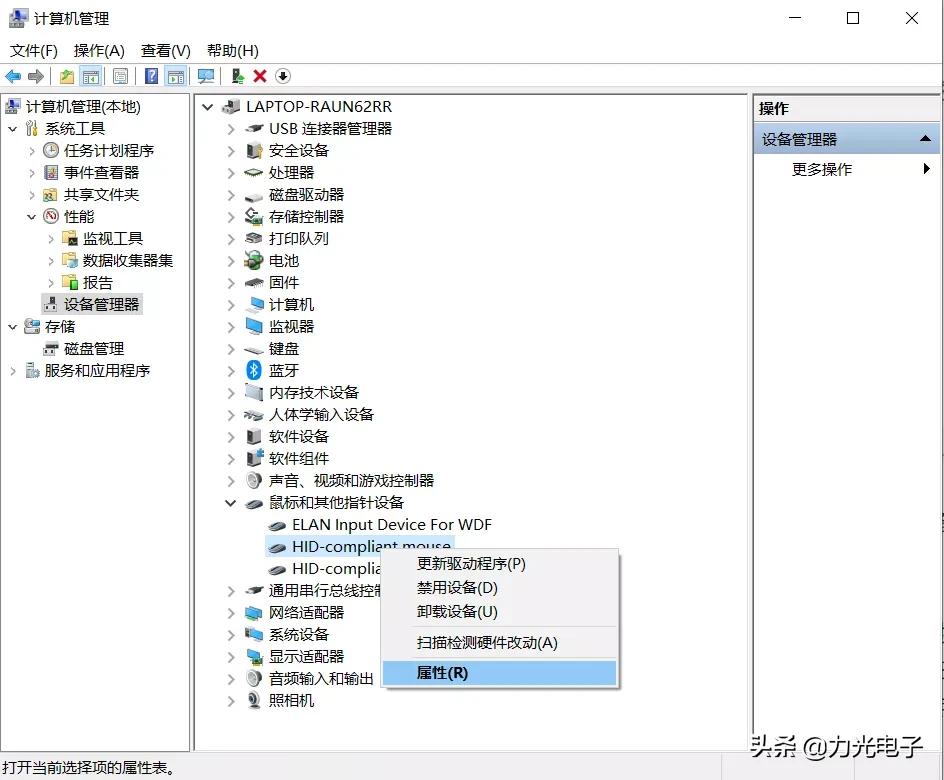The image size is (944, 780).
Task: Open the Properties toolbar icon
Action: (x=119, y=76)
